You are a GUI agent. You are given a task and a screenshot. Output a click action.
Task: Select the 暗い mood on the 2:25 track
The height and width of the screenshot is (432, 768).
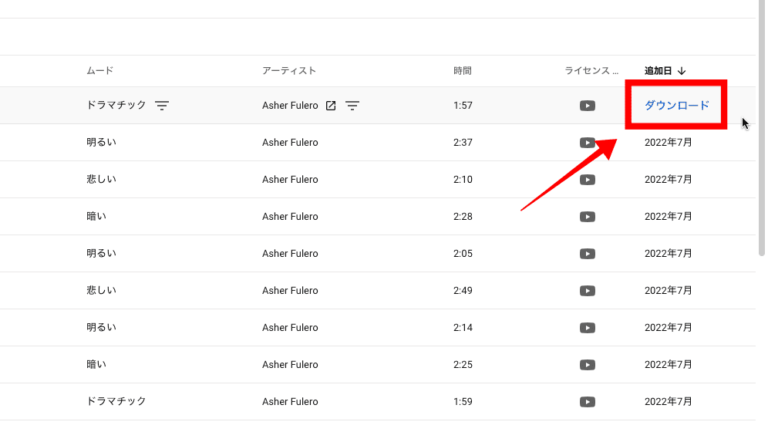pos(97,364)
